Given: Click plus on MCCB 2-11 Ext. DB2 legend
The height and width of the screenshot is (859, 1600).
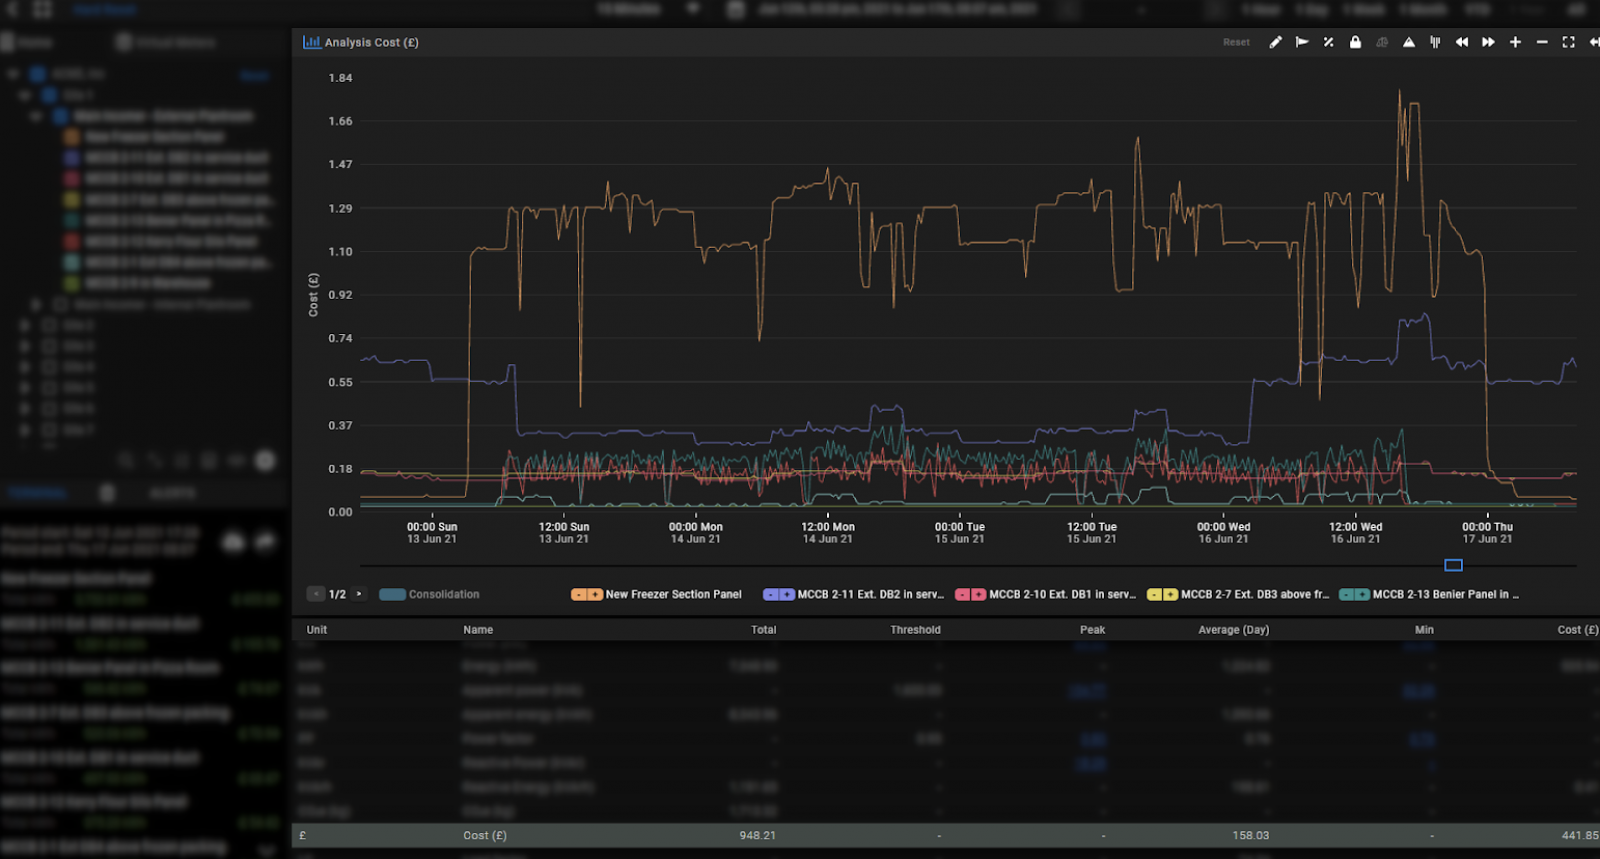Looking at the screenshot, I should click(x=787, y=594).
